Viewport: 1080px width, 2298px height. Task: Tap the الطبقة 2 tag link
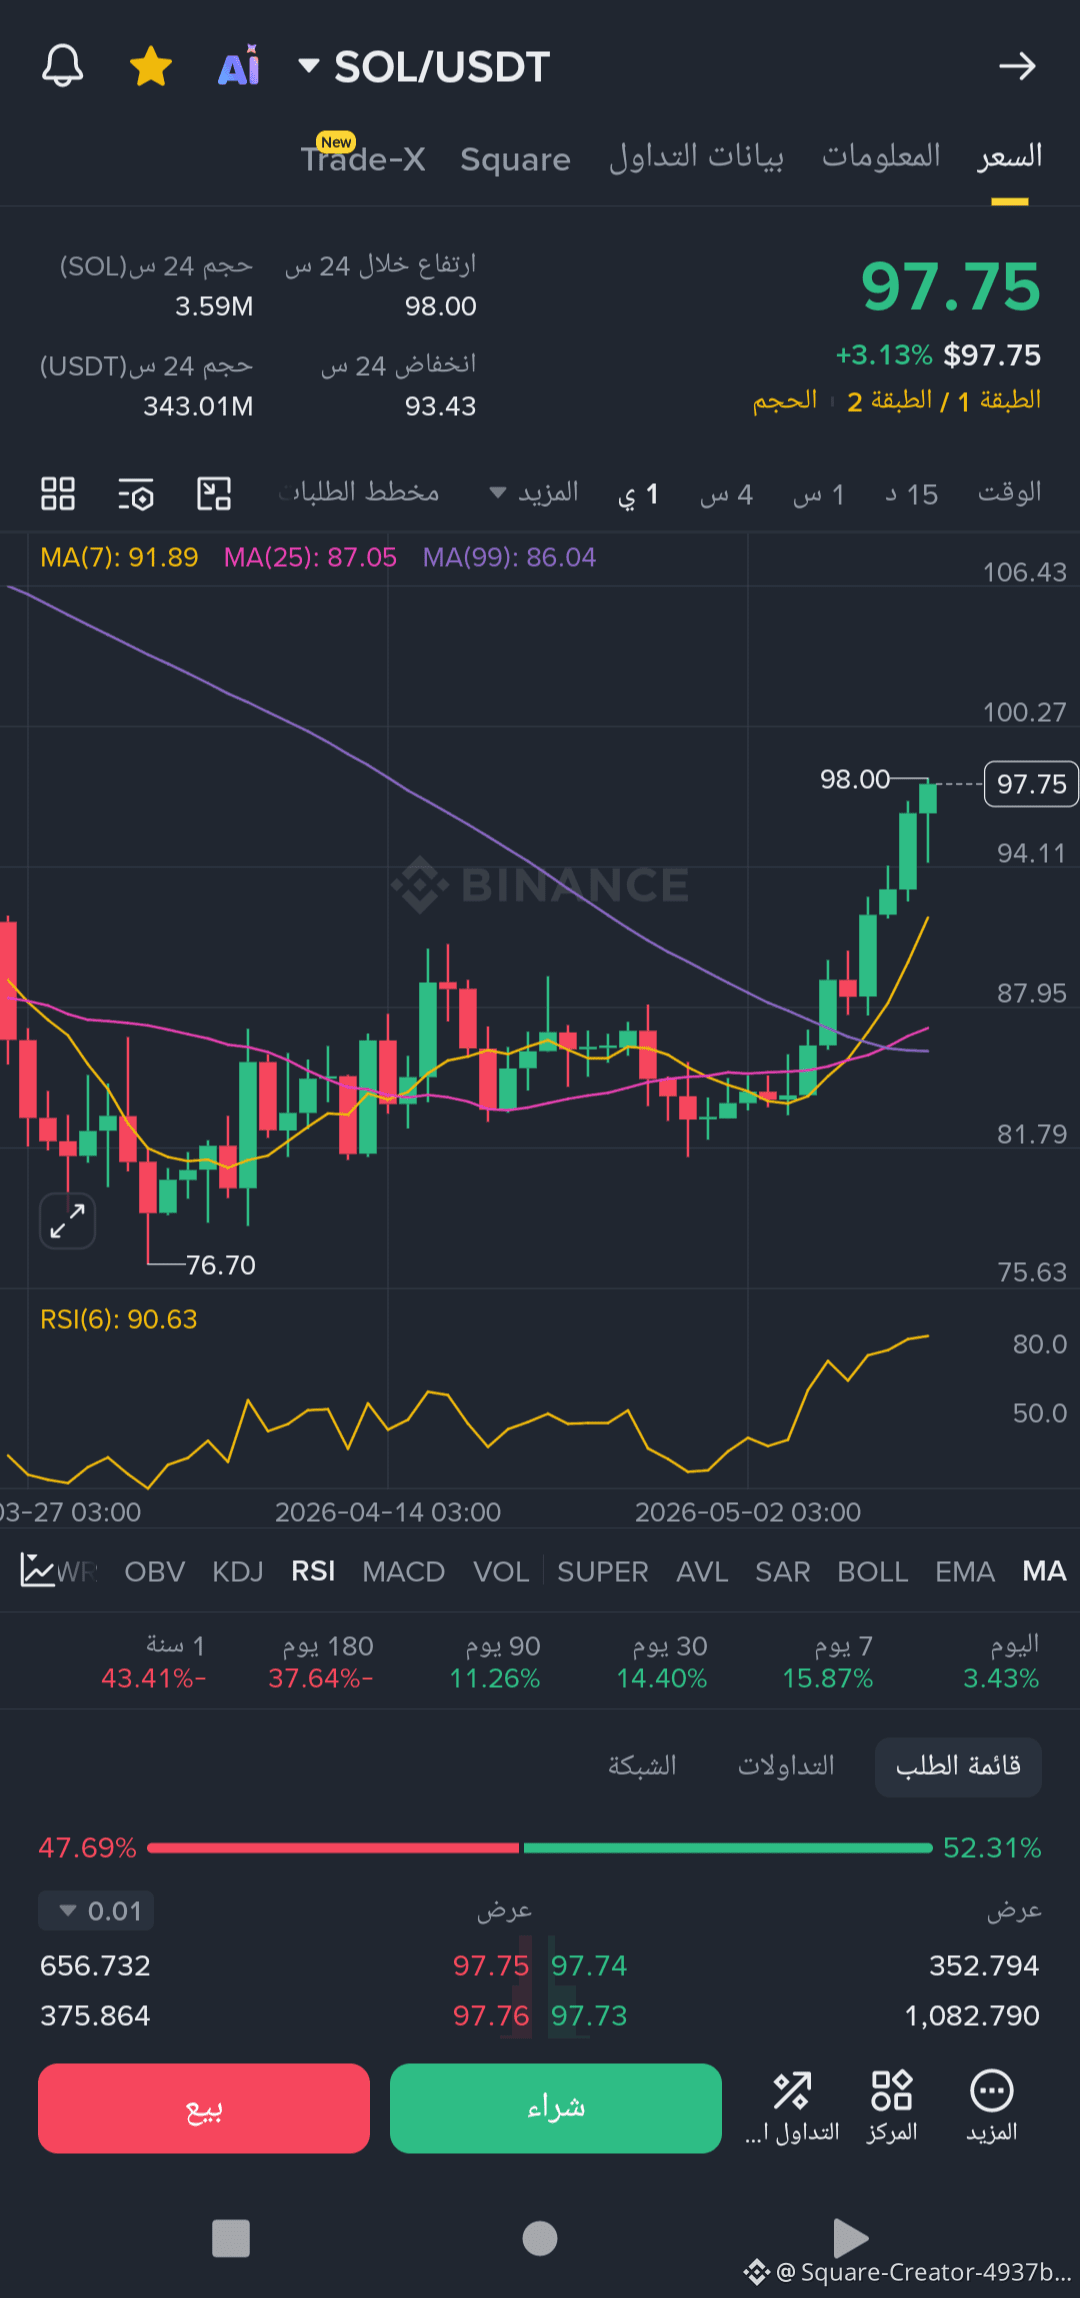tap(889, 401)
